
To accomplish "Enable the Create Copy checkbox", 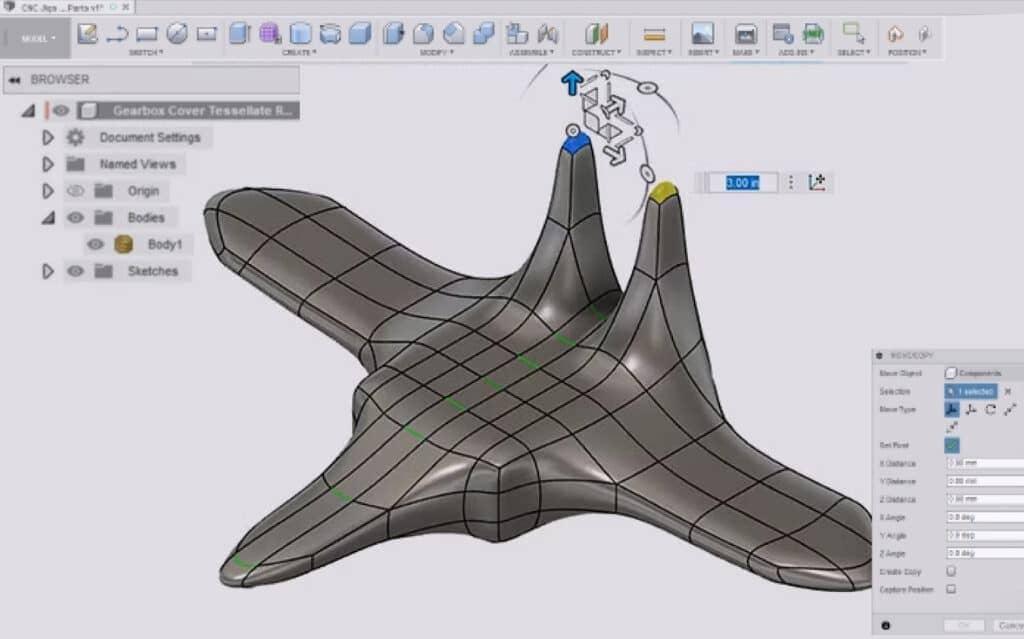I will 950,571.
